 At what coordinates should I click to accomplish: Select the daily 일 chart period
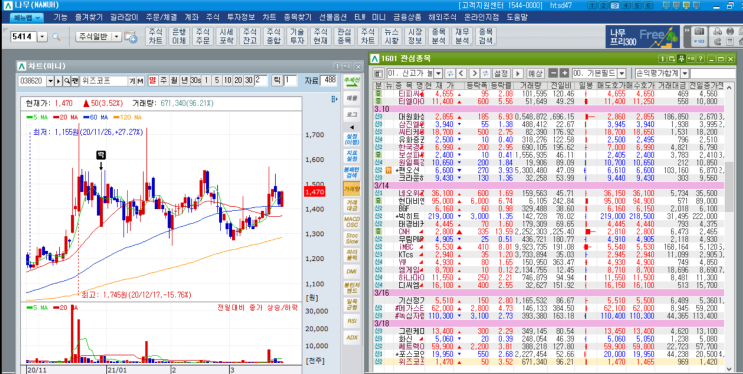pos(153,81)
